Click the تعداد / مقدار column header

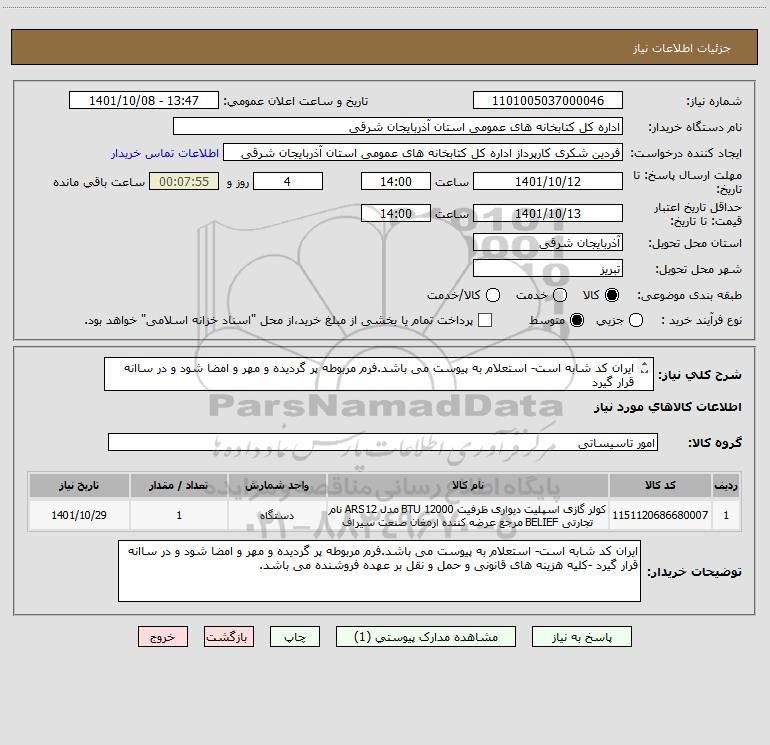tap(179, 485)
